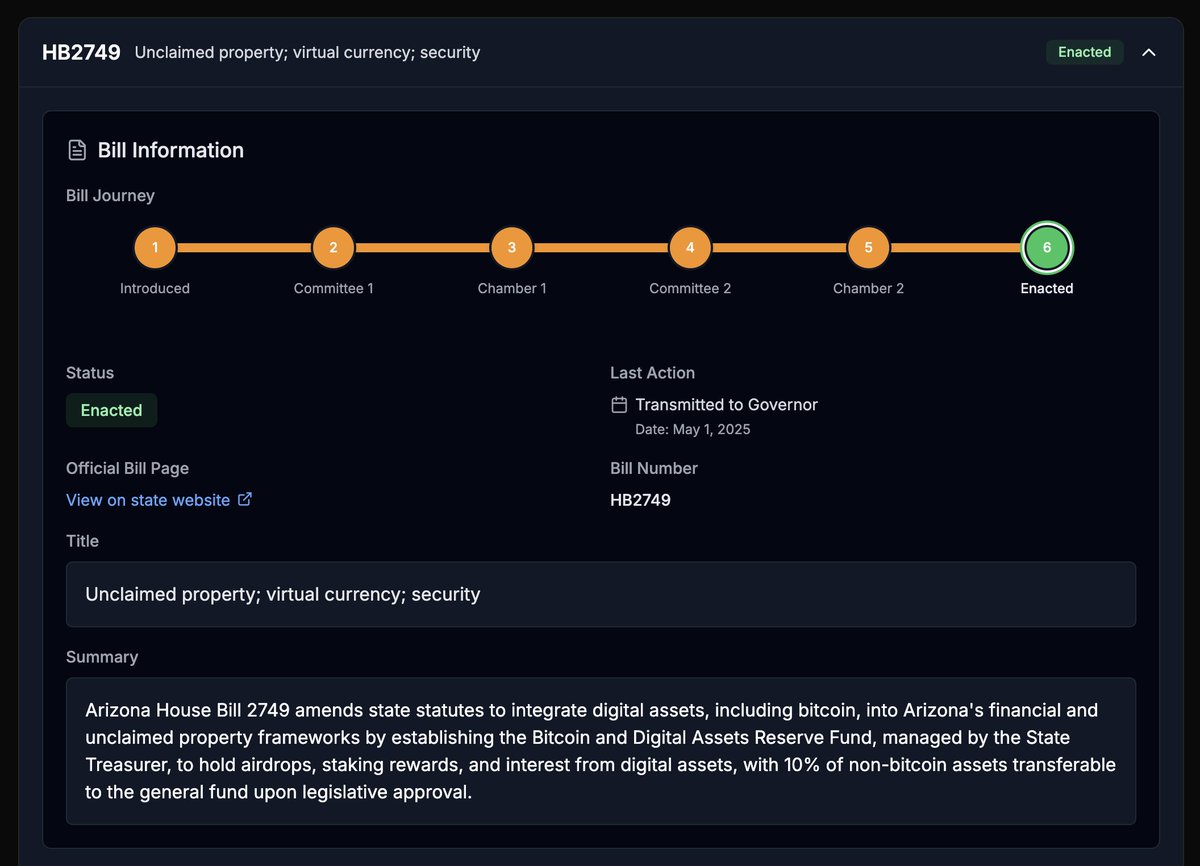The height and width of the screenshot is (866, 1200).
Task: Select the step 5 Chamber 2 label
Action: click(868, 288)
